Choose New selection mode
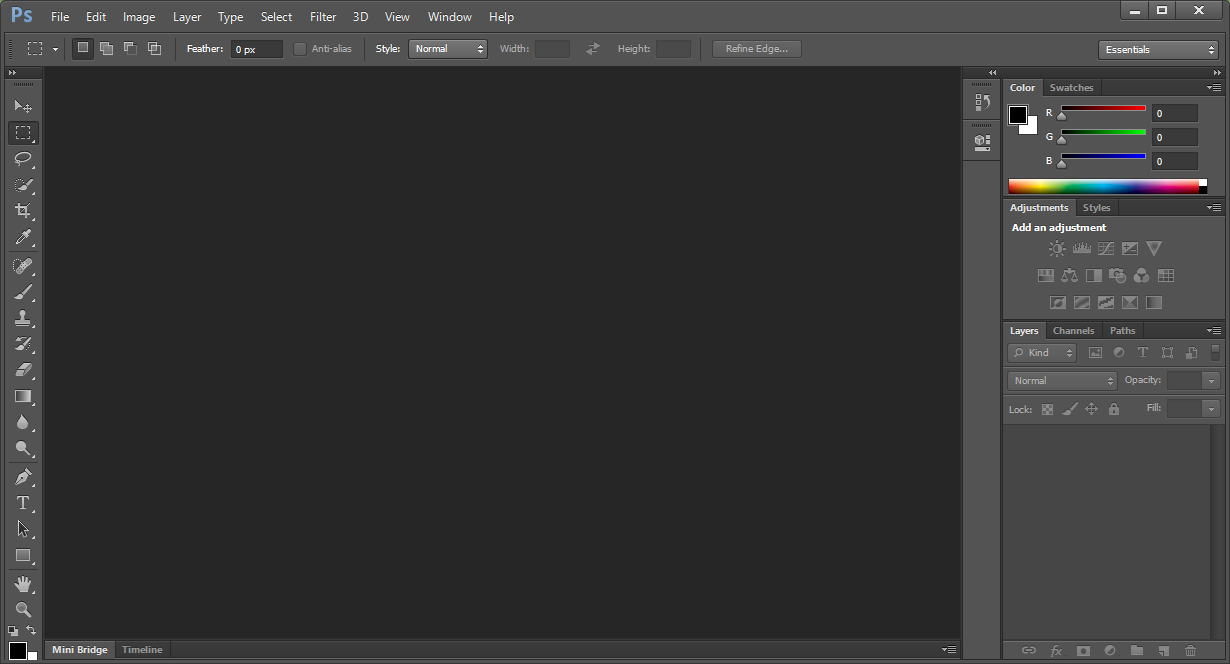 pos(82,48)
